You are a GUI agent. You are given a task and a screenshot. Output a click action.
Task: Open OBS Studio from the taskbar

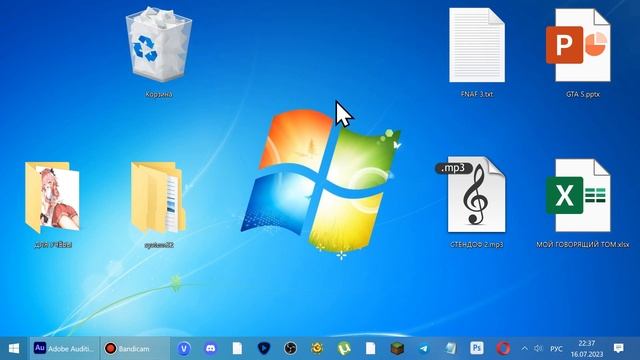point(290,349)
